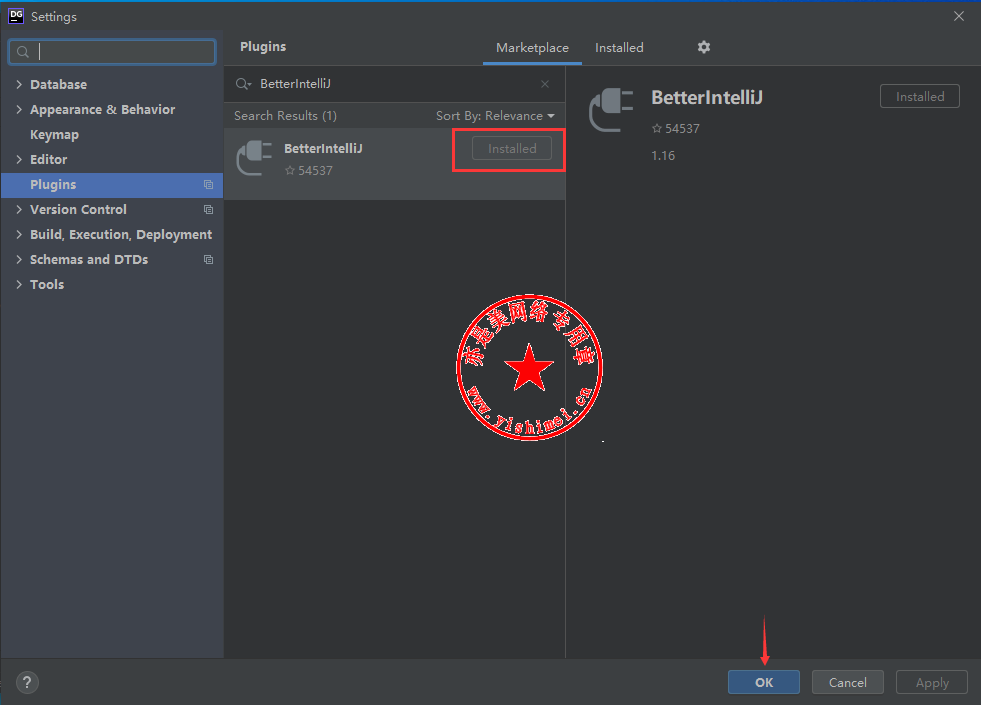Open the Database settings page
The image size is (981, 705).
[58, 84]
